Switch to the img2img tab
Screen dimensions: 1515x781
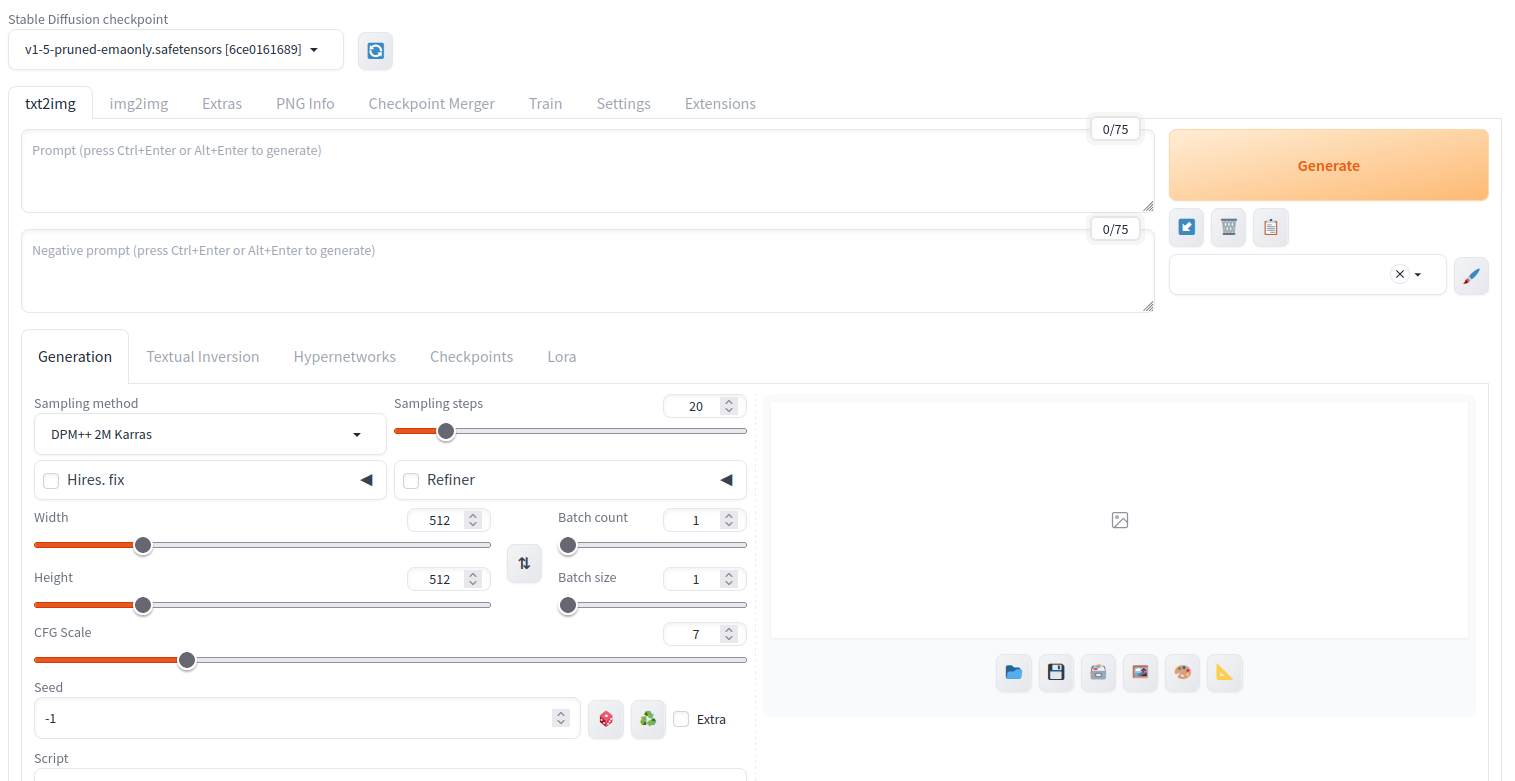138,104
